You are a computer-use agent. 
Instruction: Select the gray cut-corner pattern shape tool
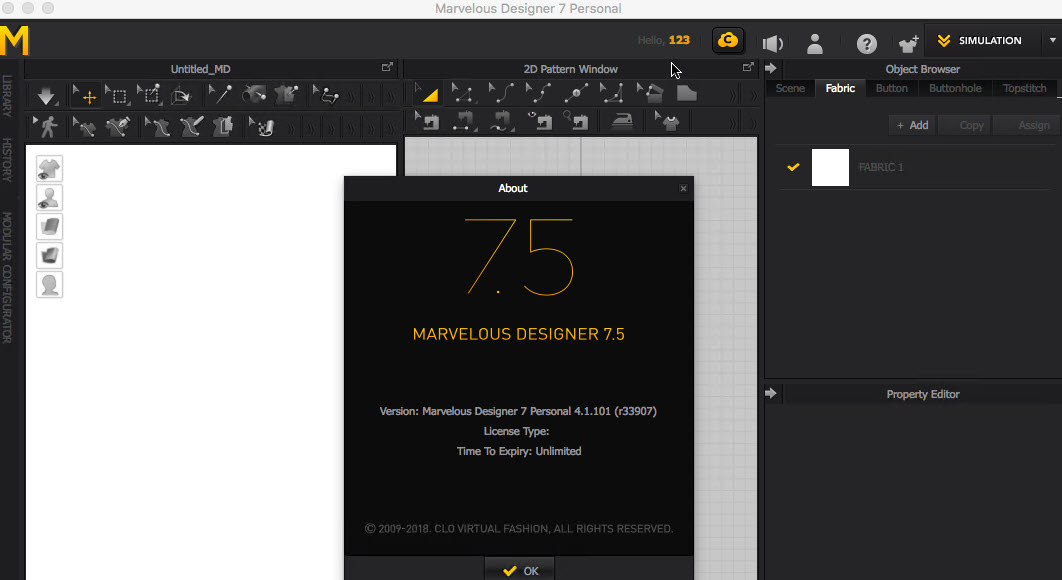[686, 94]
